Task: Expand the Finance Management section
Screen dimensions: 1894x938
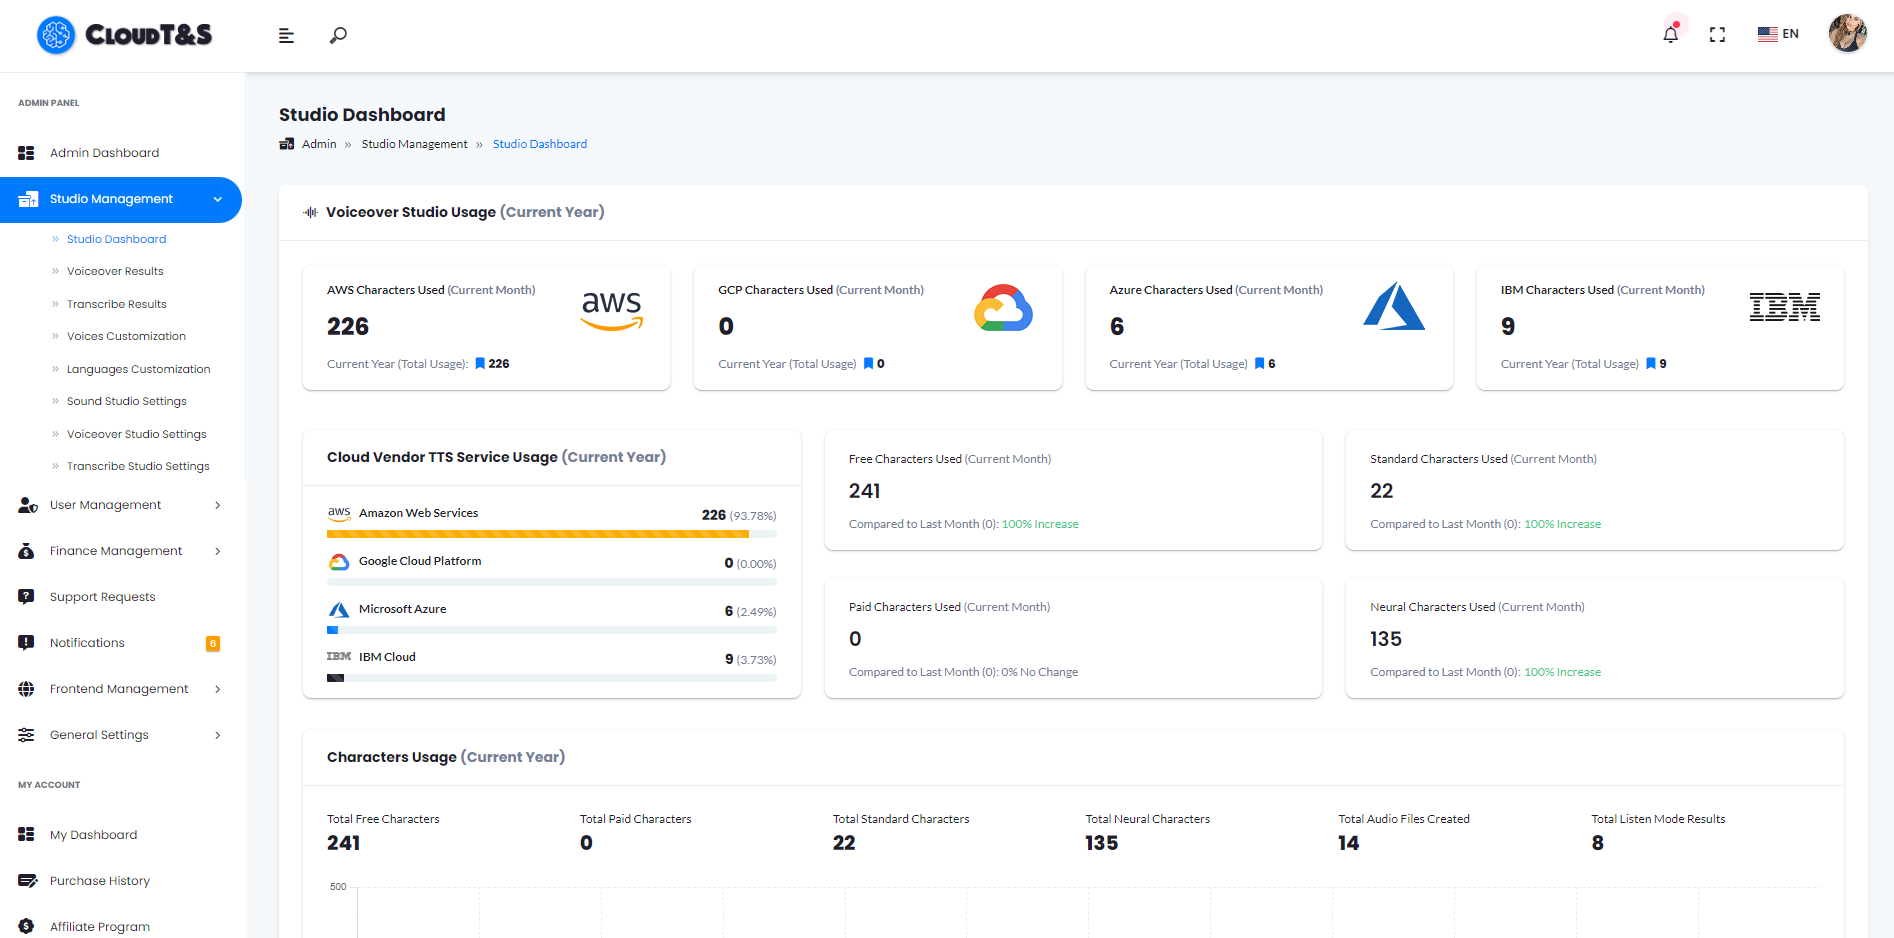Action: [217, 551]
